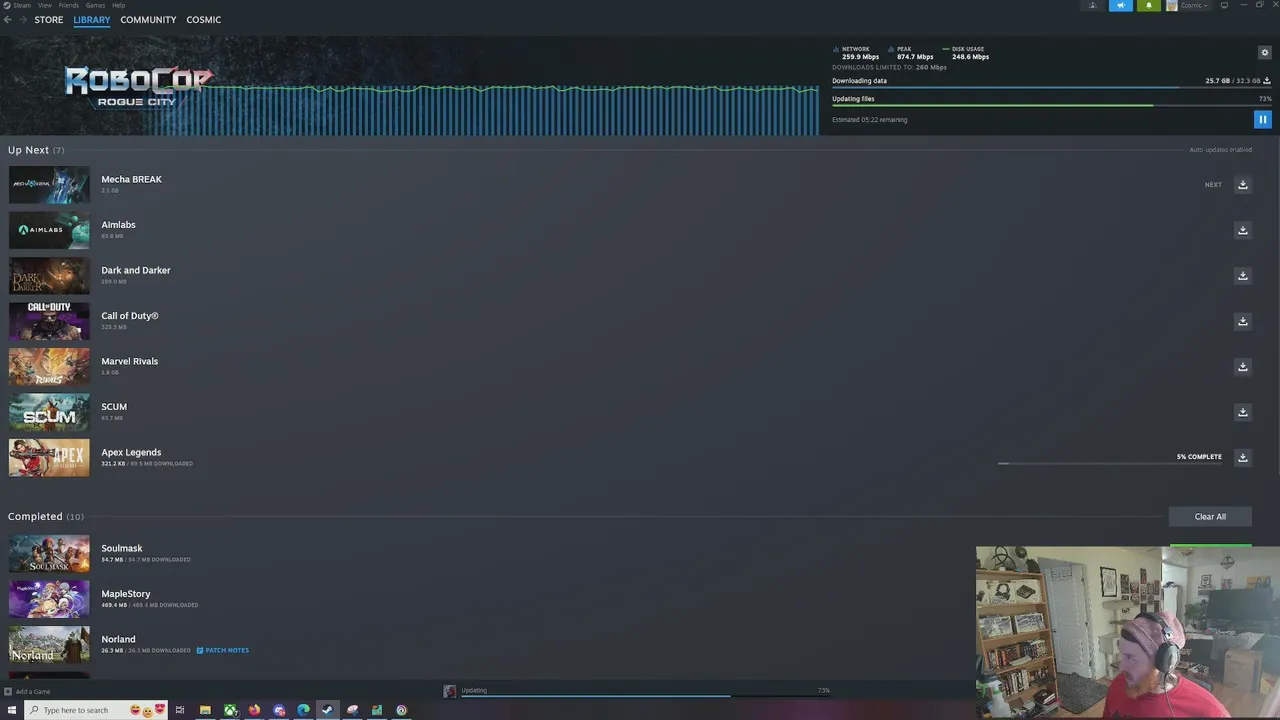Go to the COMMUNITY tab
1280x720 pixels.
(x=148, y=20)
